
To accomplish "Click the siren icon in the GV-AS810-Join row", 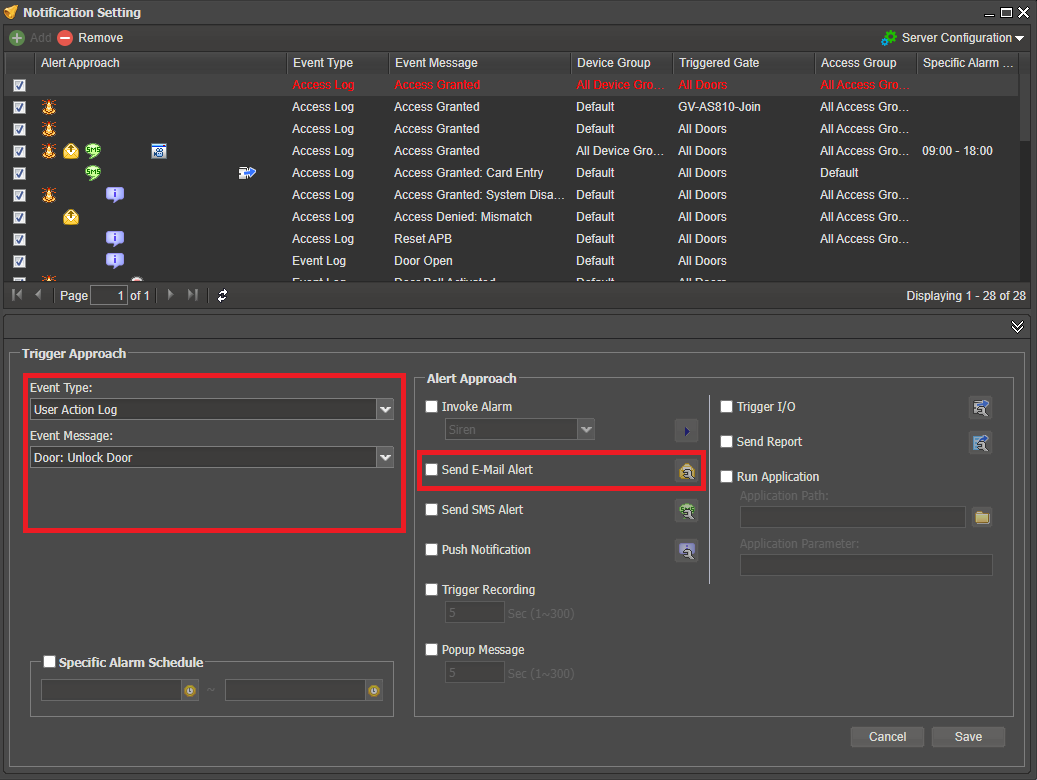I will tap(49, 107).
